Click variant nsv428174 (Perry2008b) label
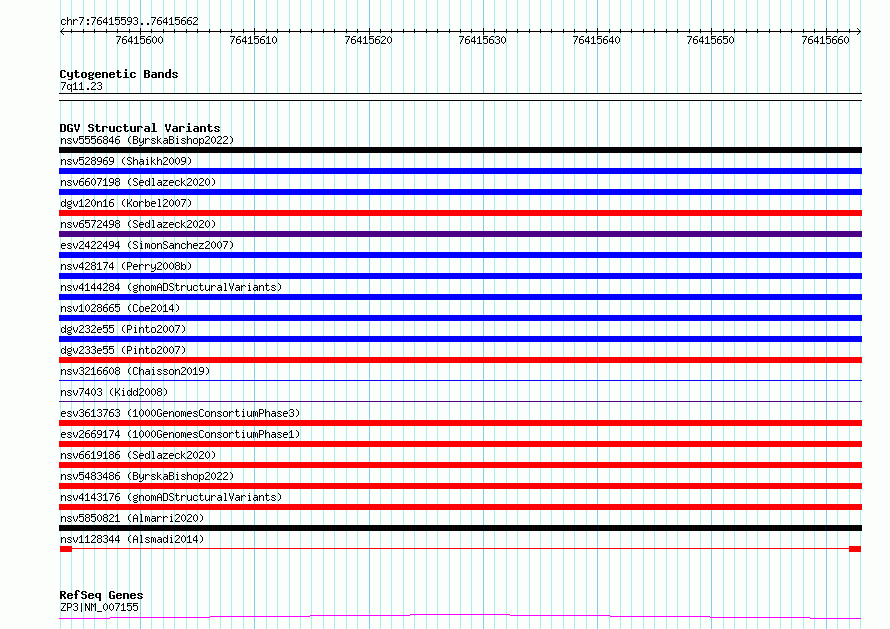890x629 pixels. pos(126,266)
